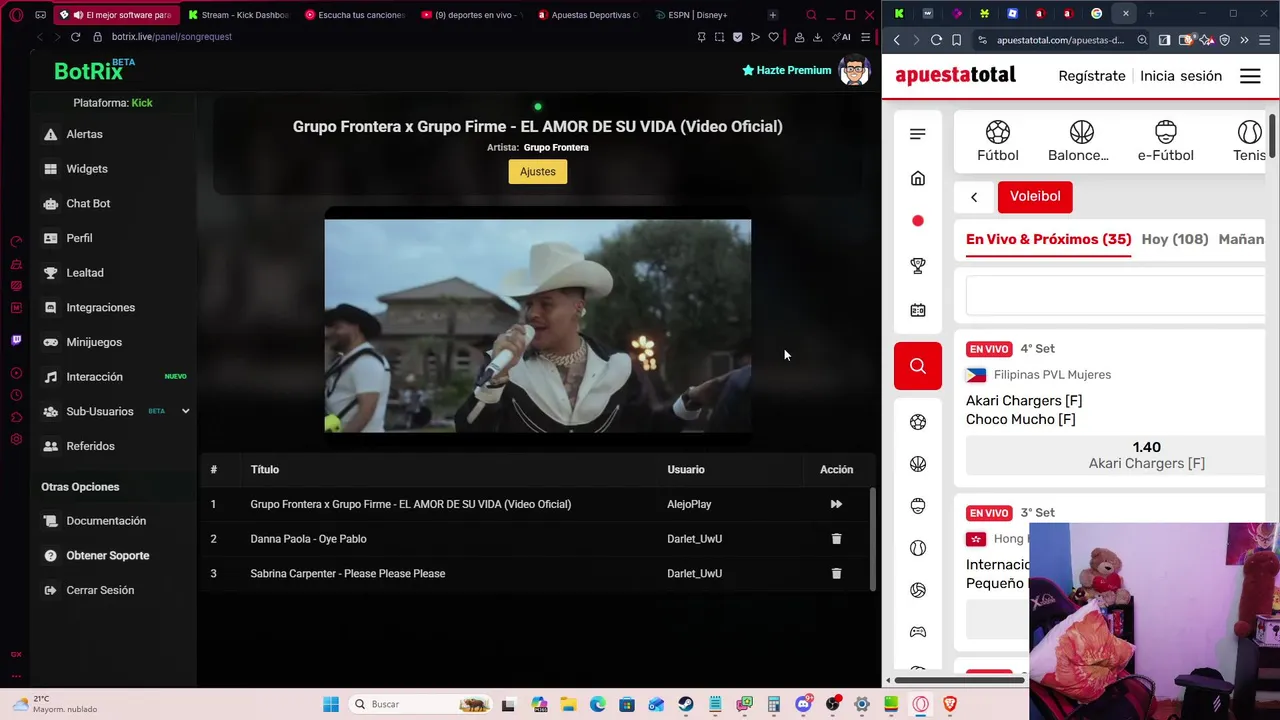Click Cerrar Sesión to log out
Image resolution: width=1280 pixels, height=720 pixels.
click(99, 590)
